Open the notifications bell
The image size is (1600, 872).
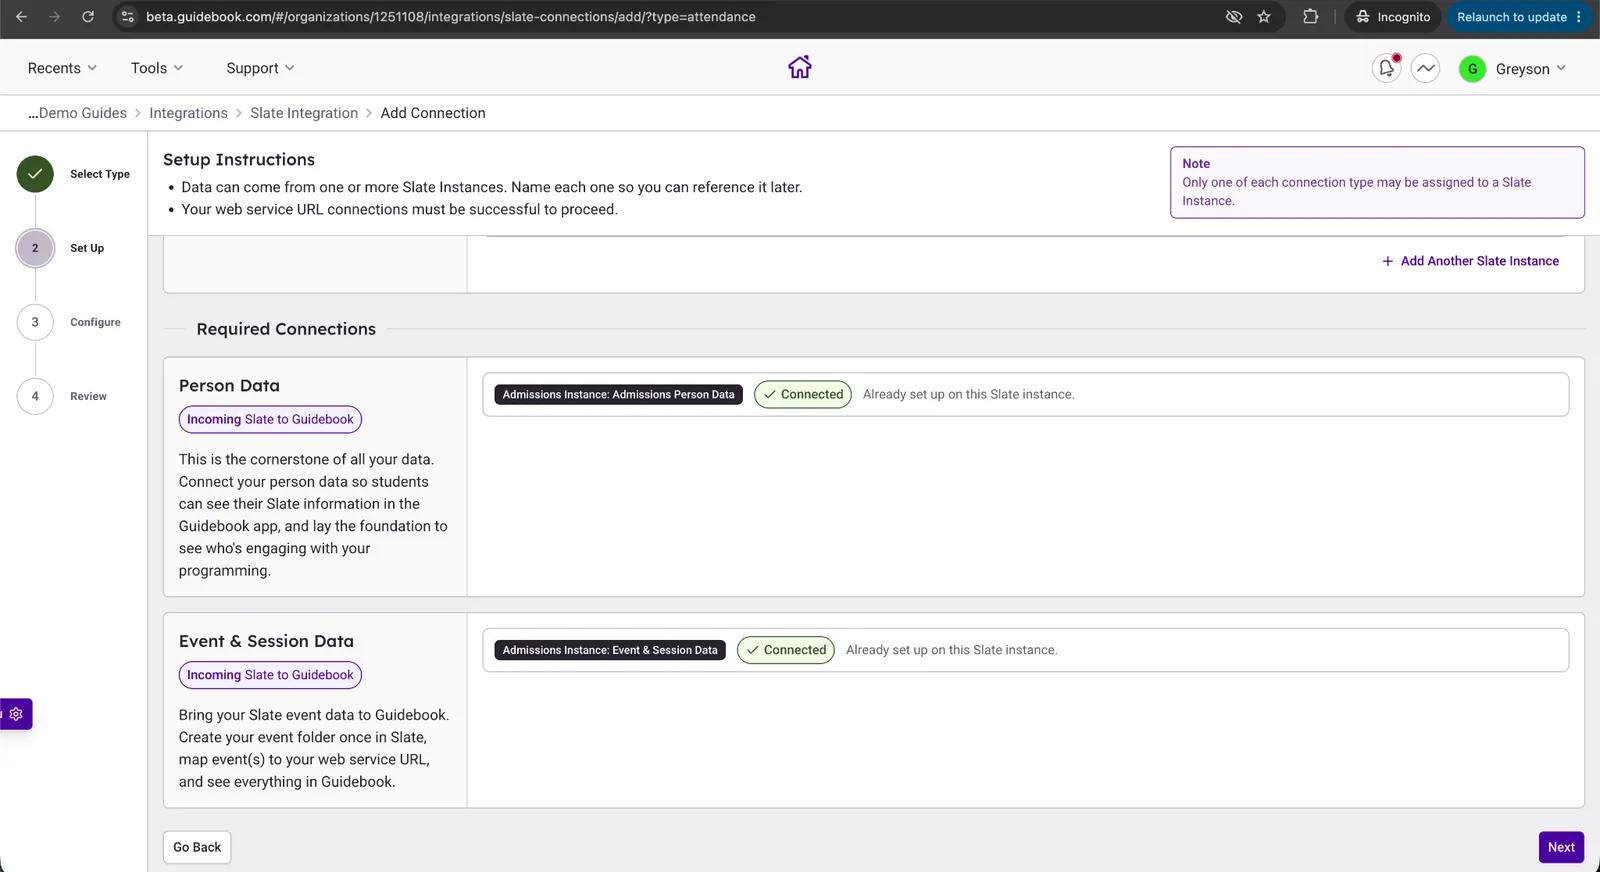coord(1386,68)
